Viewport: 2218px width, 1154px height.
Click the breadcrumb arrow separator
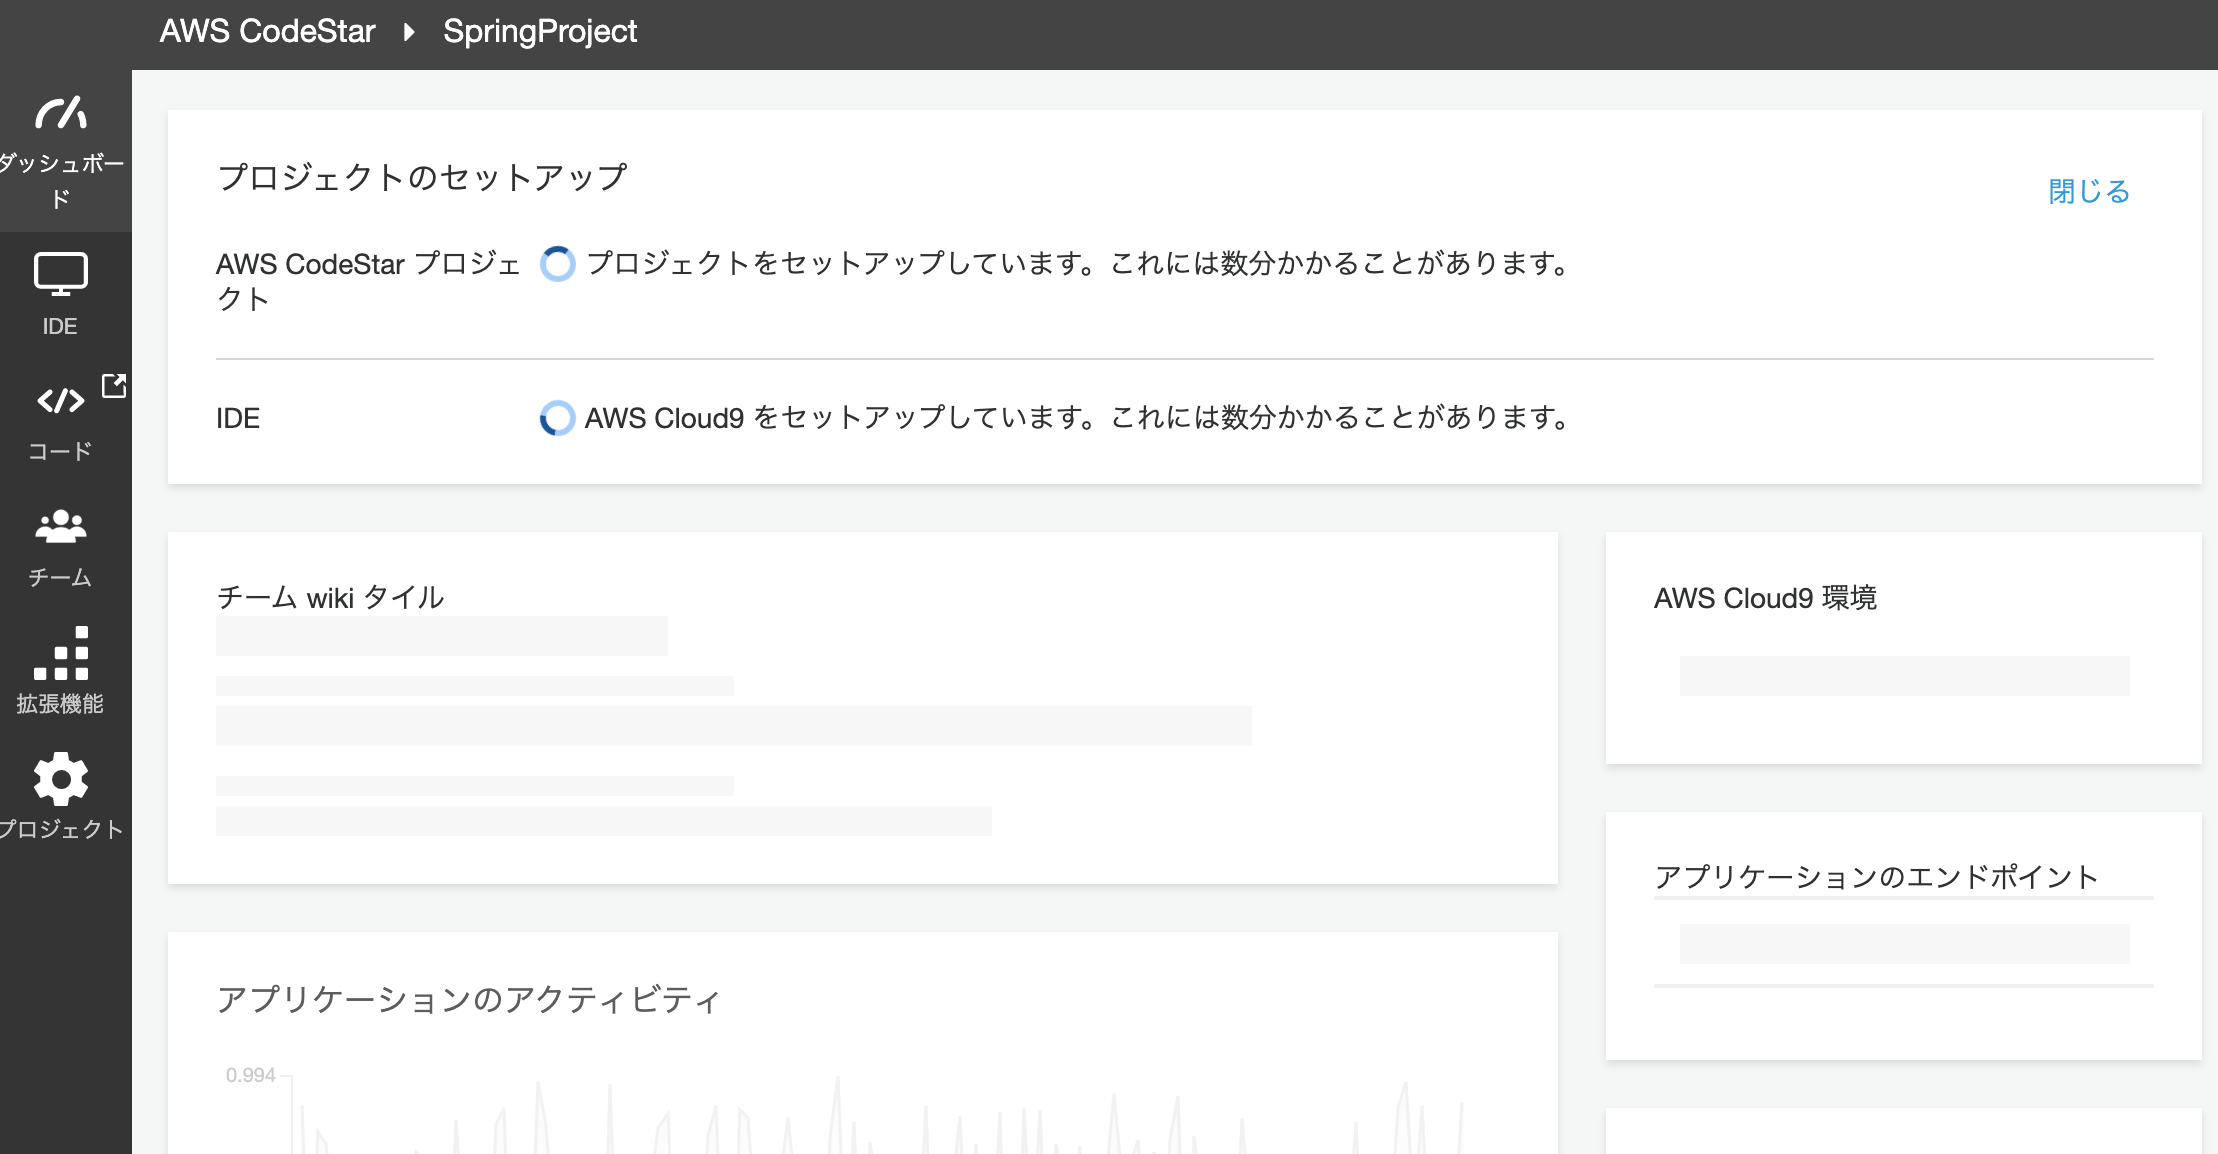pos(409,32)
